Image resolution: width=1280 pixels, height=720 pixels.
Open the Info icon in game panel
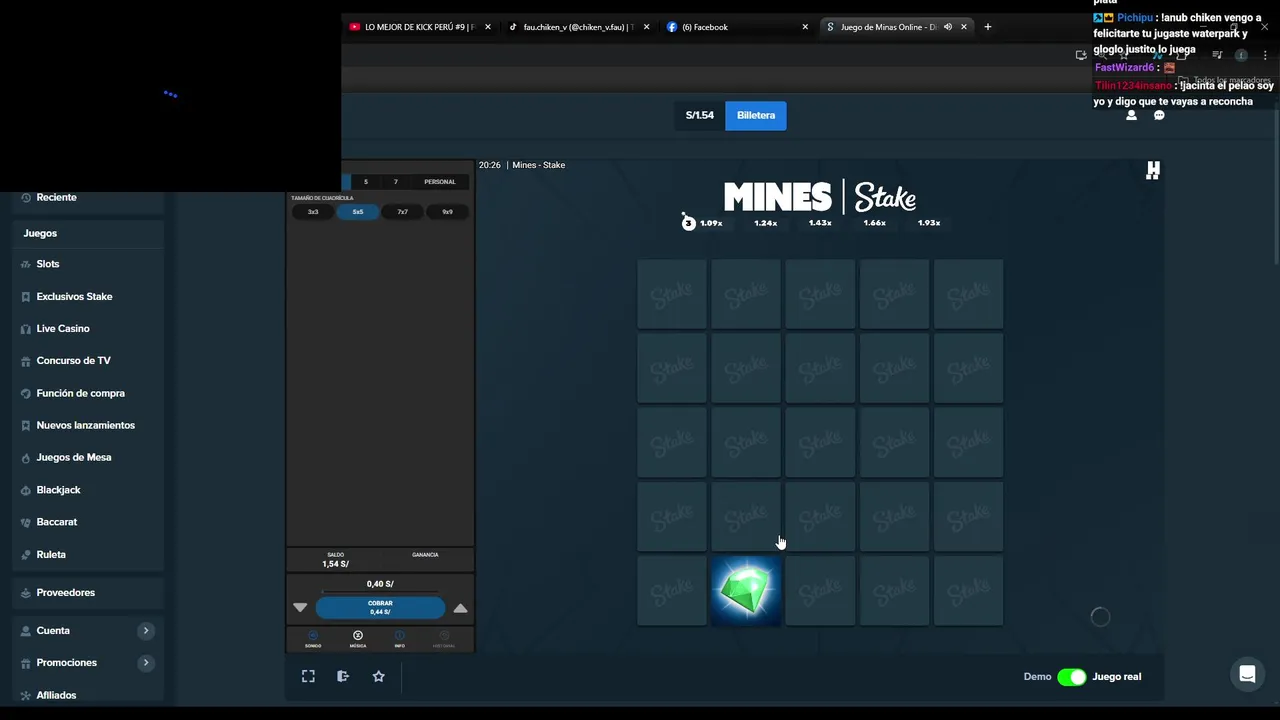399,638
